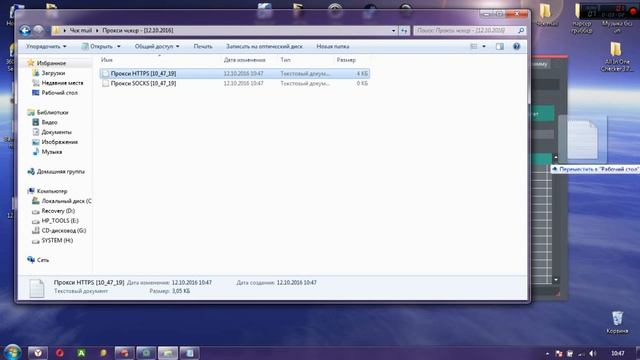Viewport: 640px width, 360px height.
Task: Open Opera taskbar icon
Action: [60, 353]
